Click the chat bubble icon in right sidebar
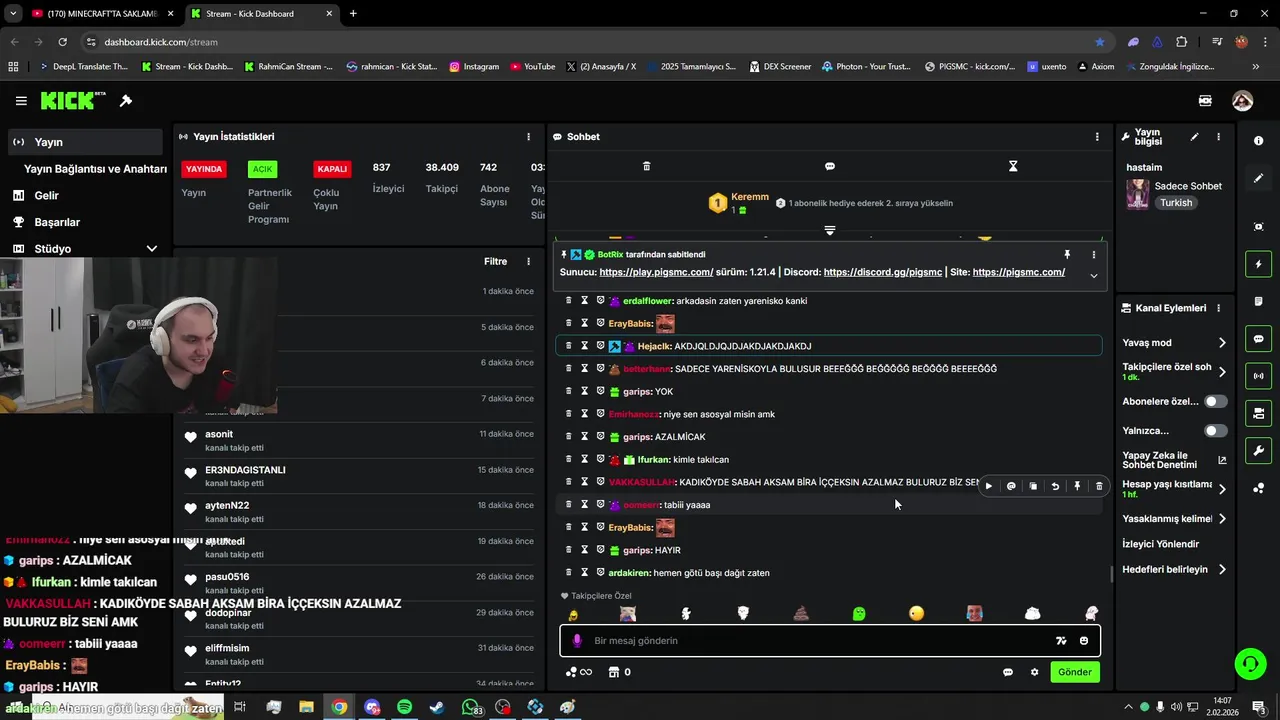The width and height of the screenshot is (1280, 720). click(x=1258, y=339)
